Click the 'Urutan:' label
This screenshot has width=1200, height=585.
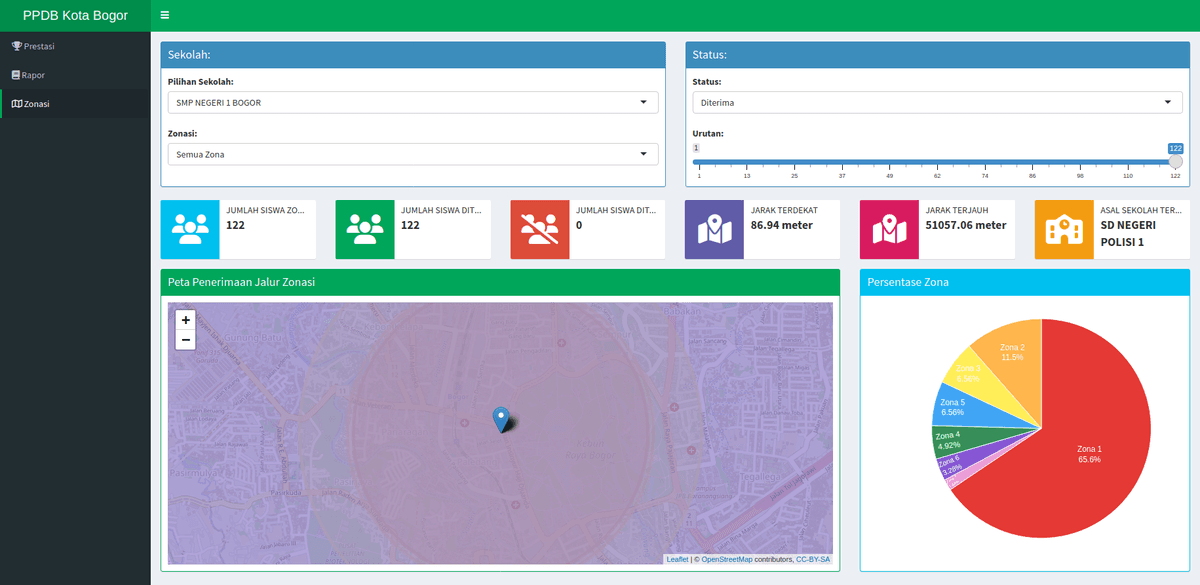point(708,133)
